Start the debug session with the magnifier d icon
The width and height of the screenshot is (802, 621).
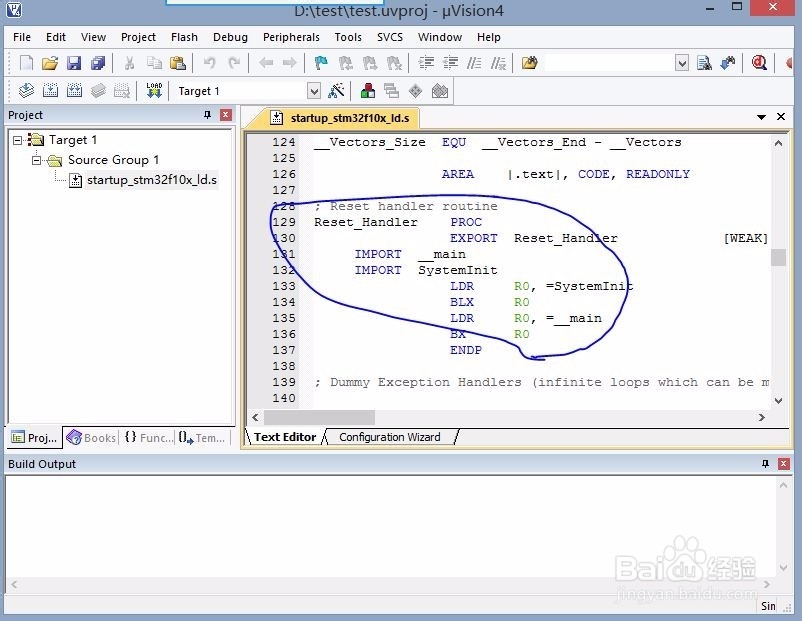pyautogui.click(x=759, y=63)
